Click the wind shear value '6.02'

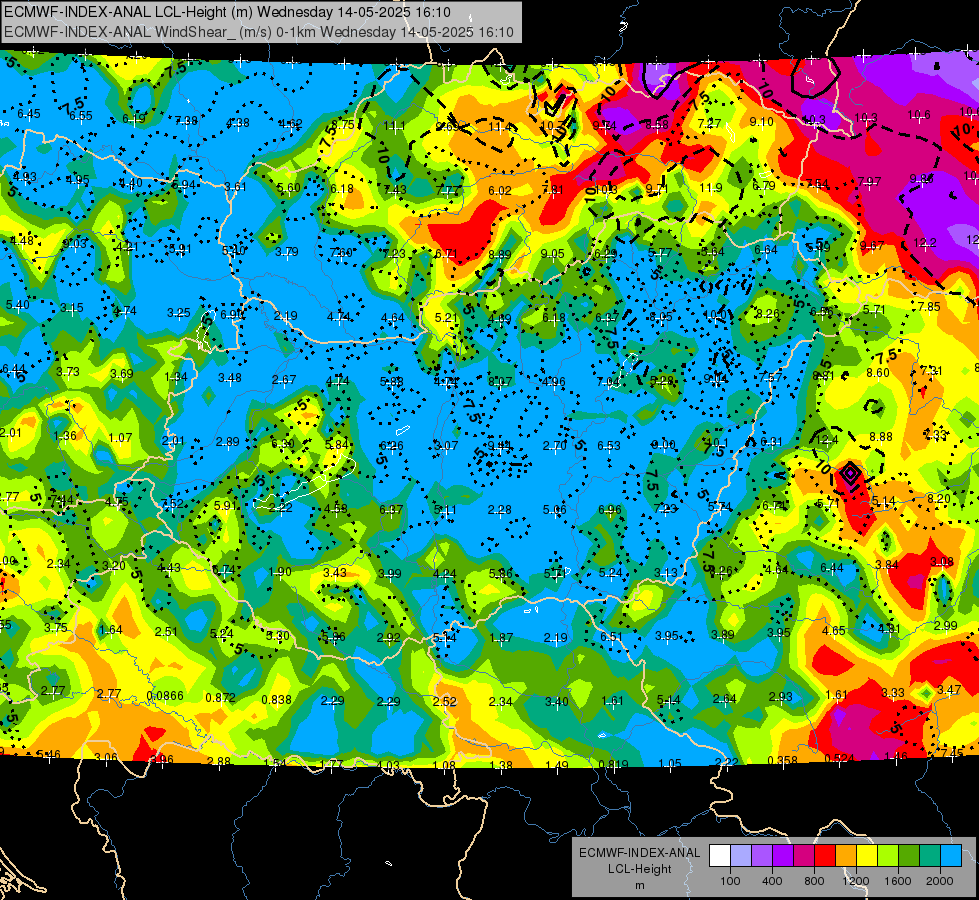tap(499, 190)
